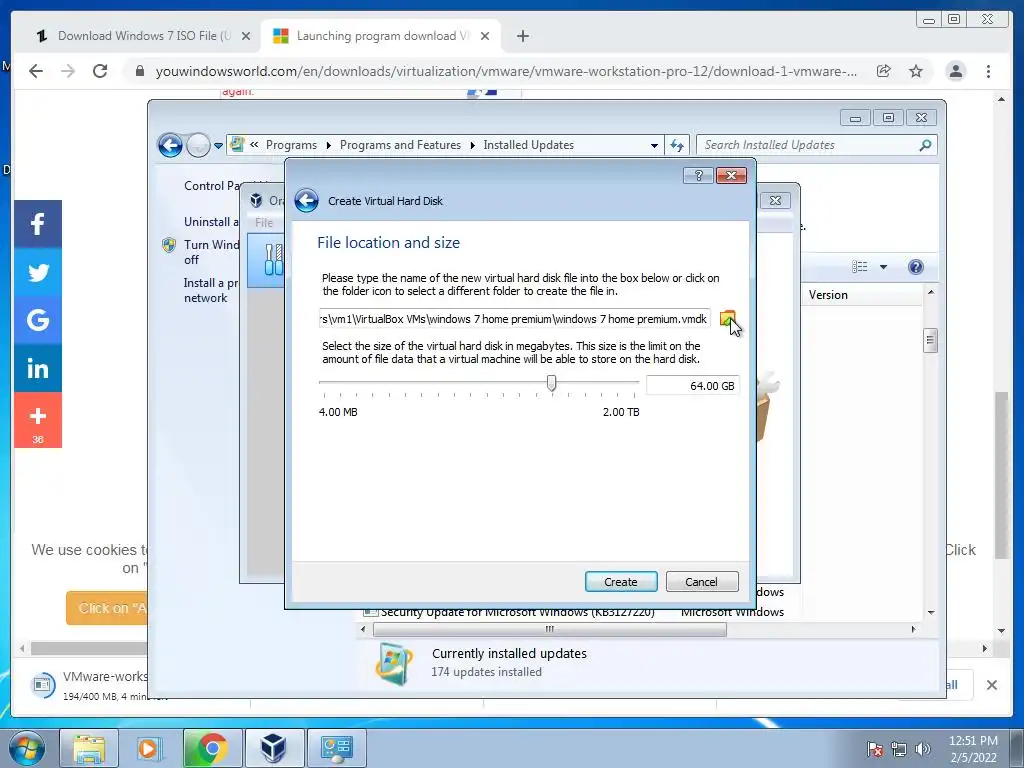Viewport: 1024px width, 768px height.
Task: Open Chrome profile avatar menu
Action: [x=955, y=71]
